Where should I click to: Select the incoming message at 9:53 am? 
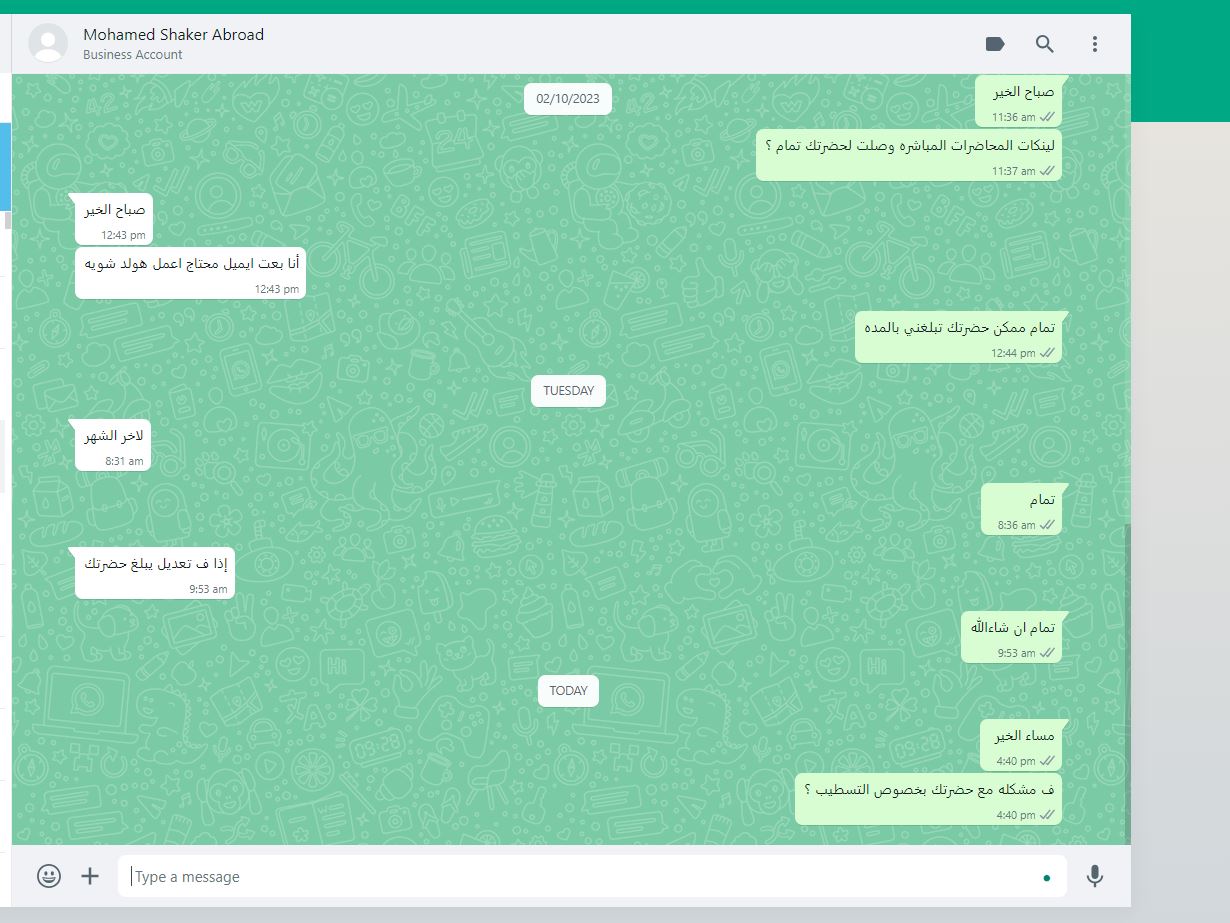[155, 573]
